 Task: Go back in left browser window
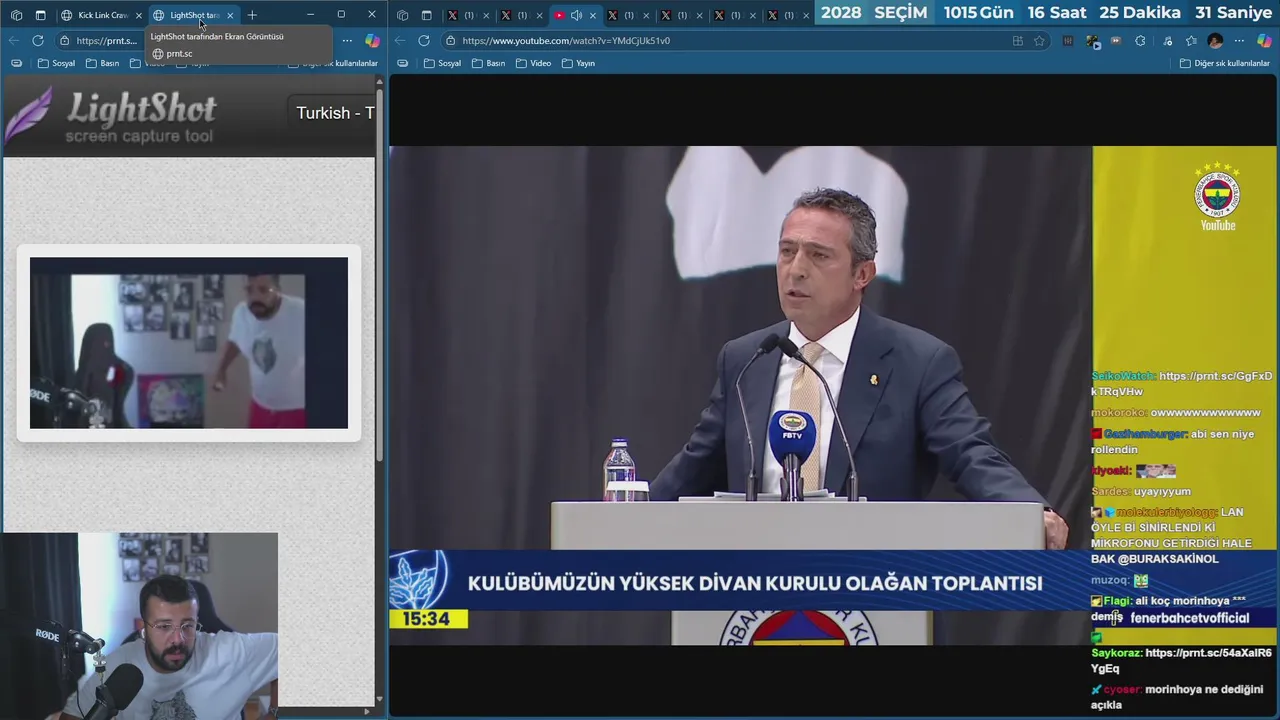click(13, 41)
